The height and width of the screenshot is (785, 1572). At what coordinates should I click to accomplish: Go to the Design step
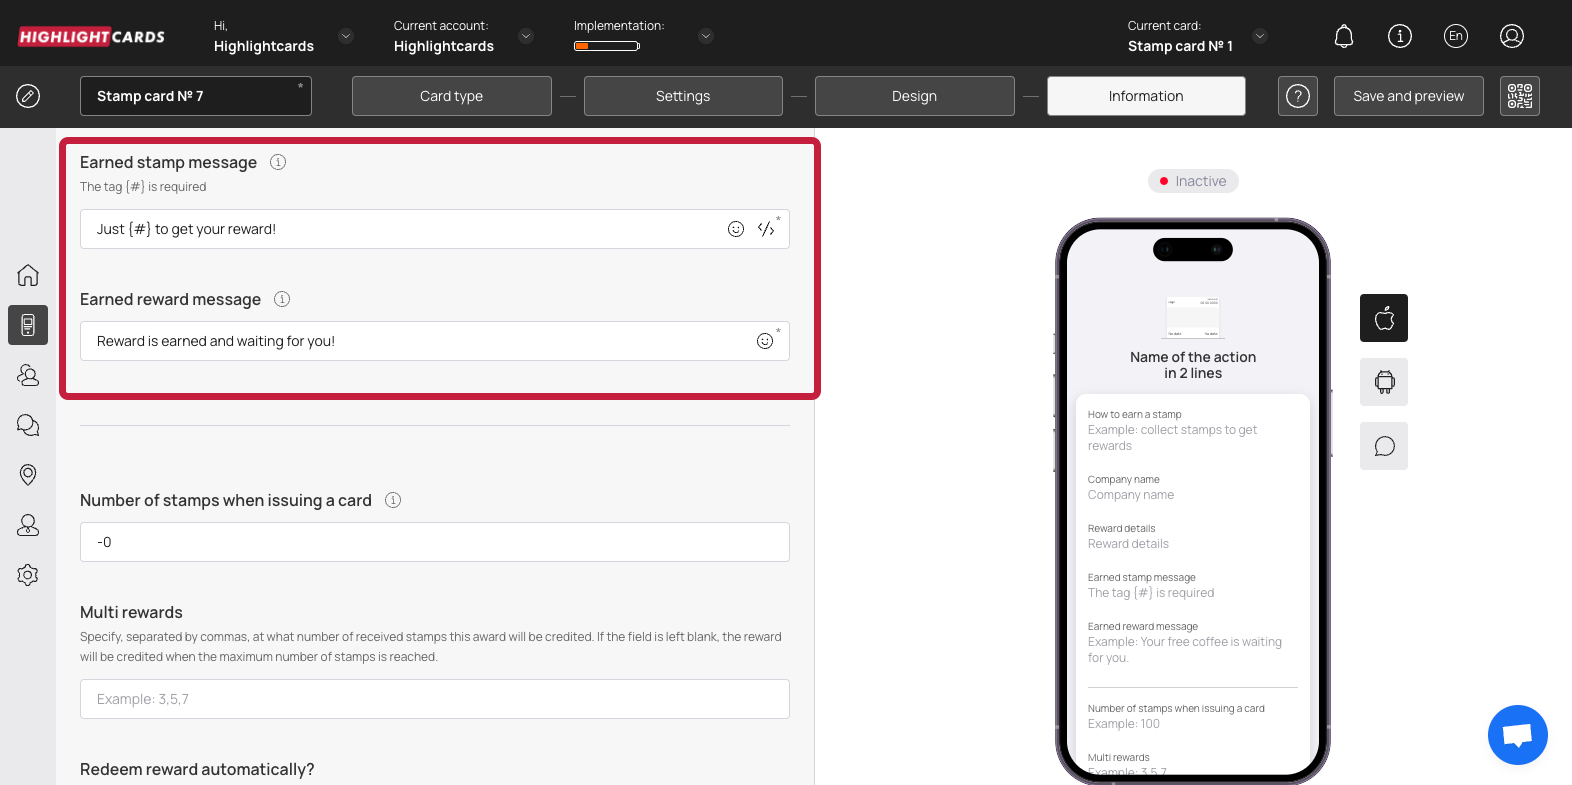click(x=914, y=96)
